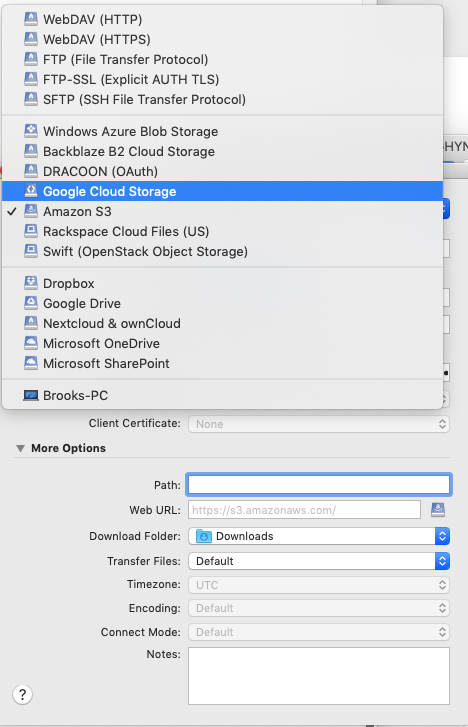
Task: Select Rackspace Cloud Files (US)
Action: (x=223, y=231)
